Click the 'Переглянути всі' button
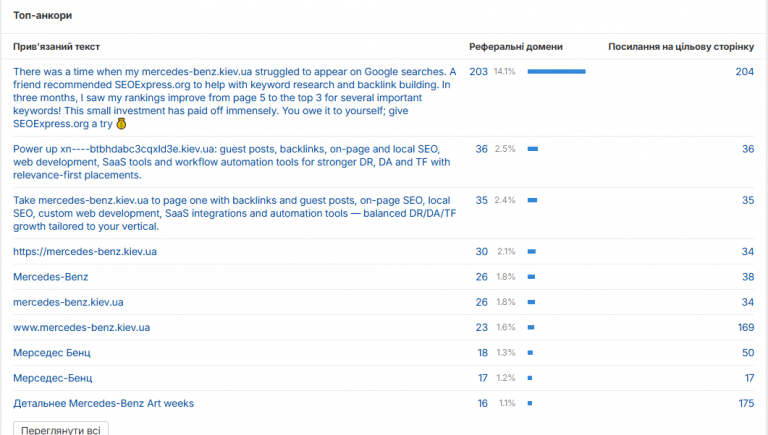Screen dimensions: 768x435 point(61,430)
